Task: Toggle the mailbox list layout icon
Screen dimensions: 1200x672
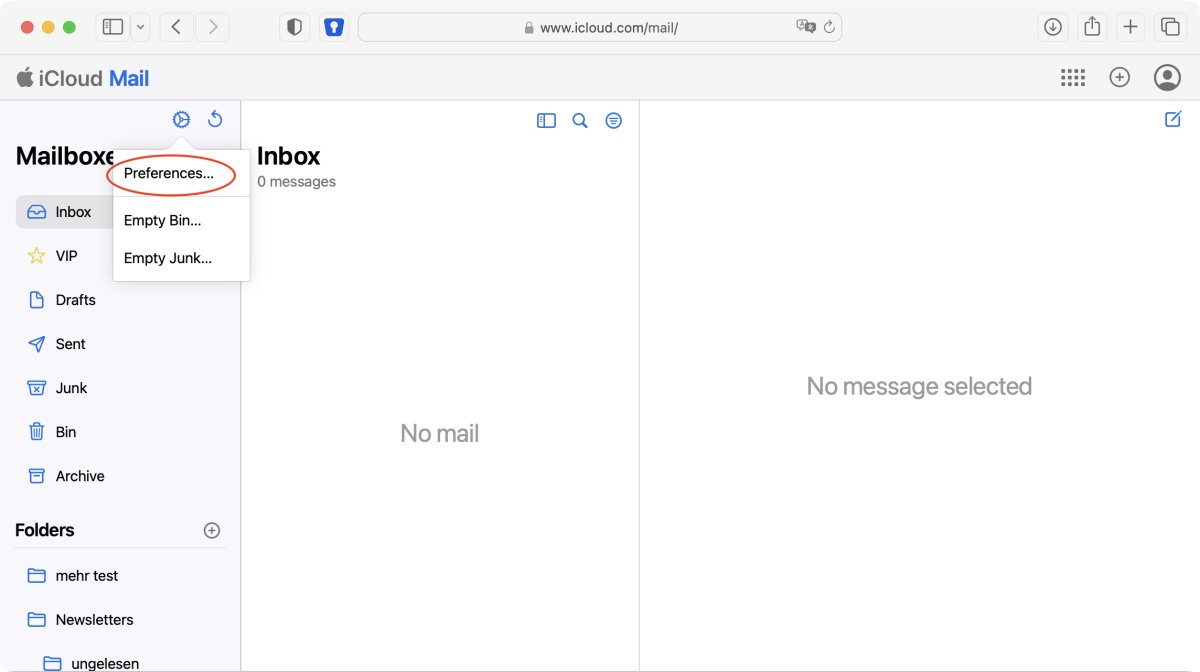Action: click(546, 120)
